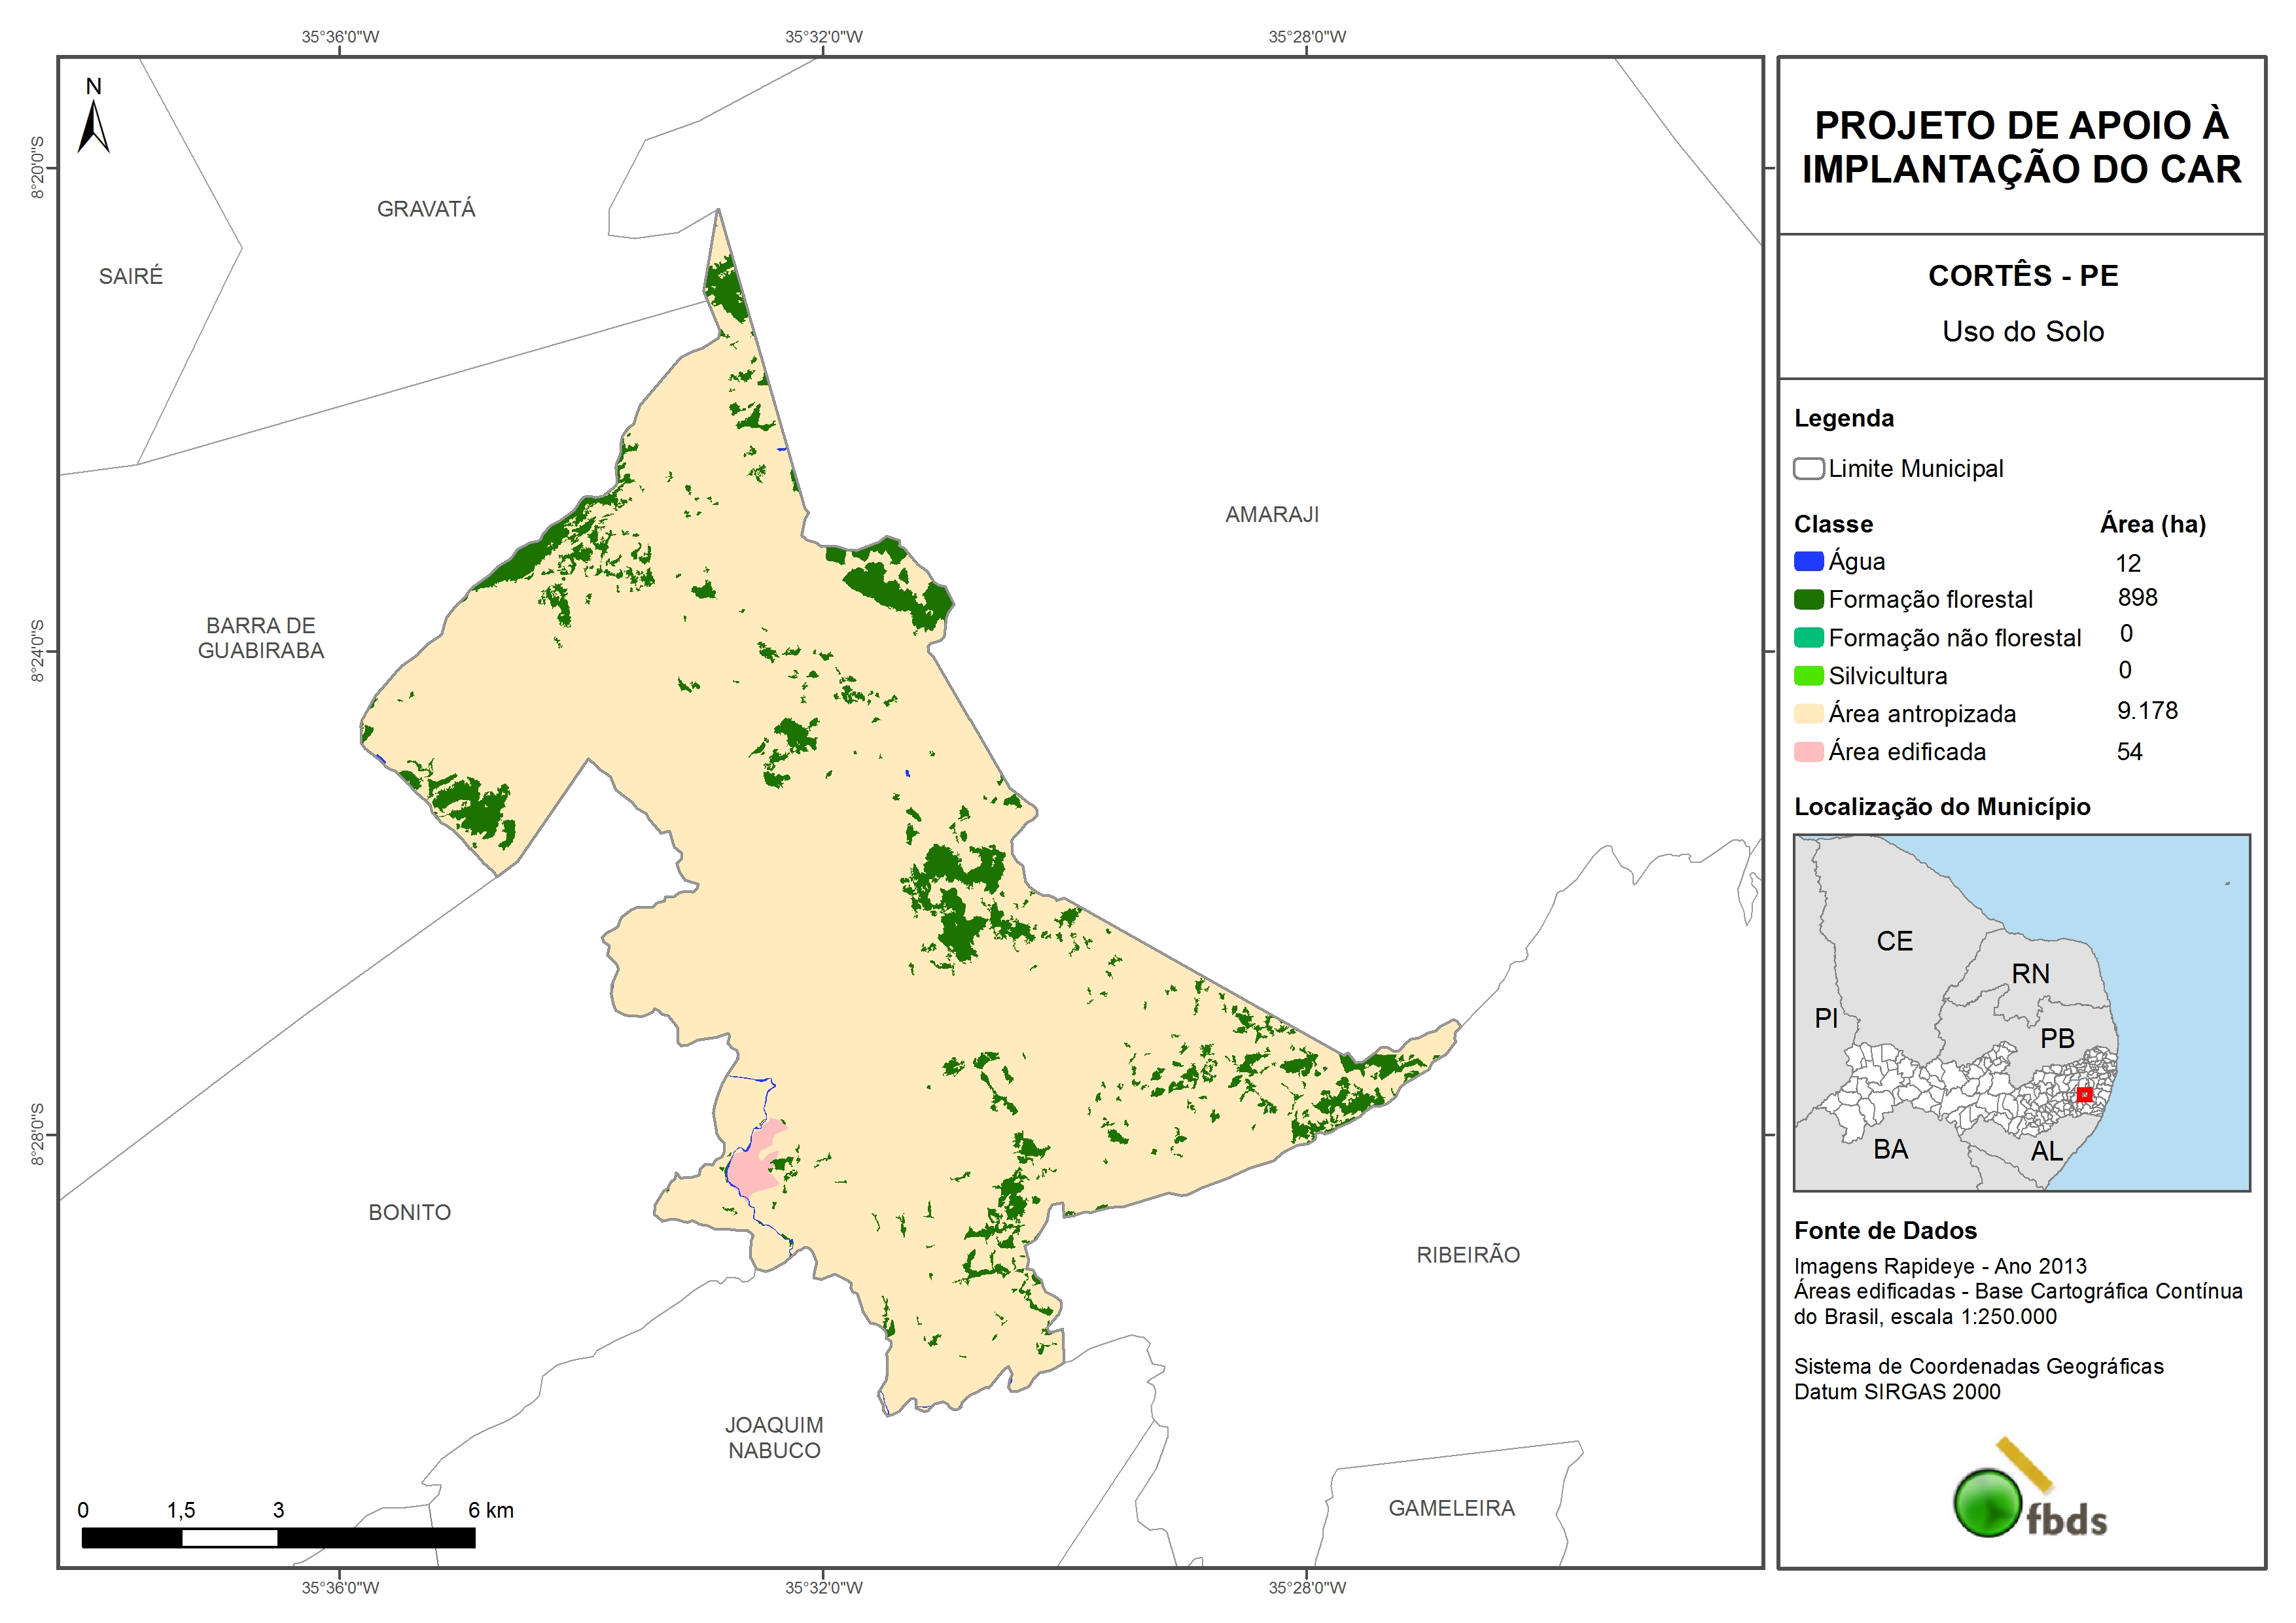Click the Localização do Município inset map
Screen dimensions: 2296x1623
click(2021, 1012)
